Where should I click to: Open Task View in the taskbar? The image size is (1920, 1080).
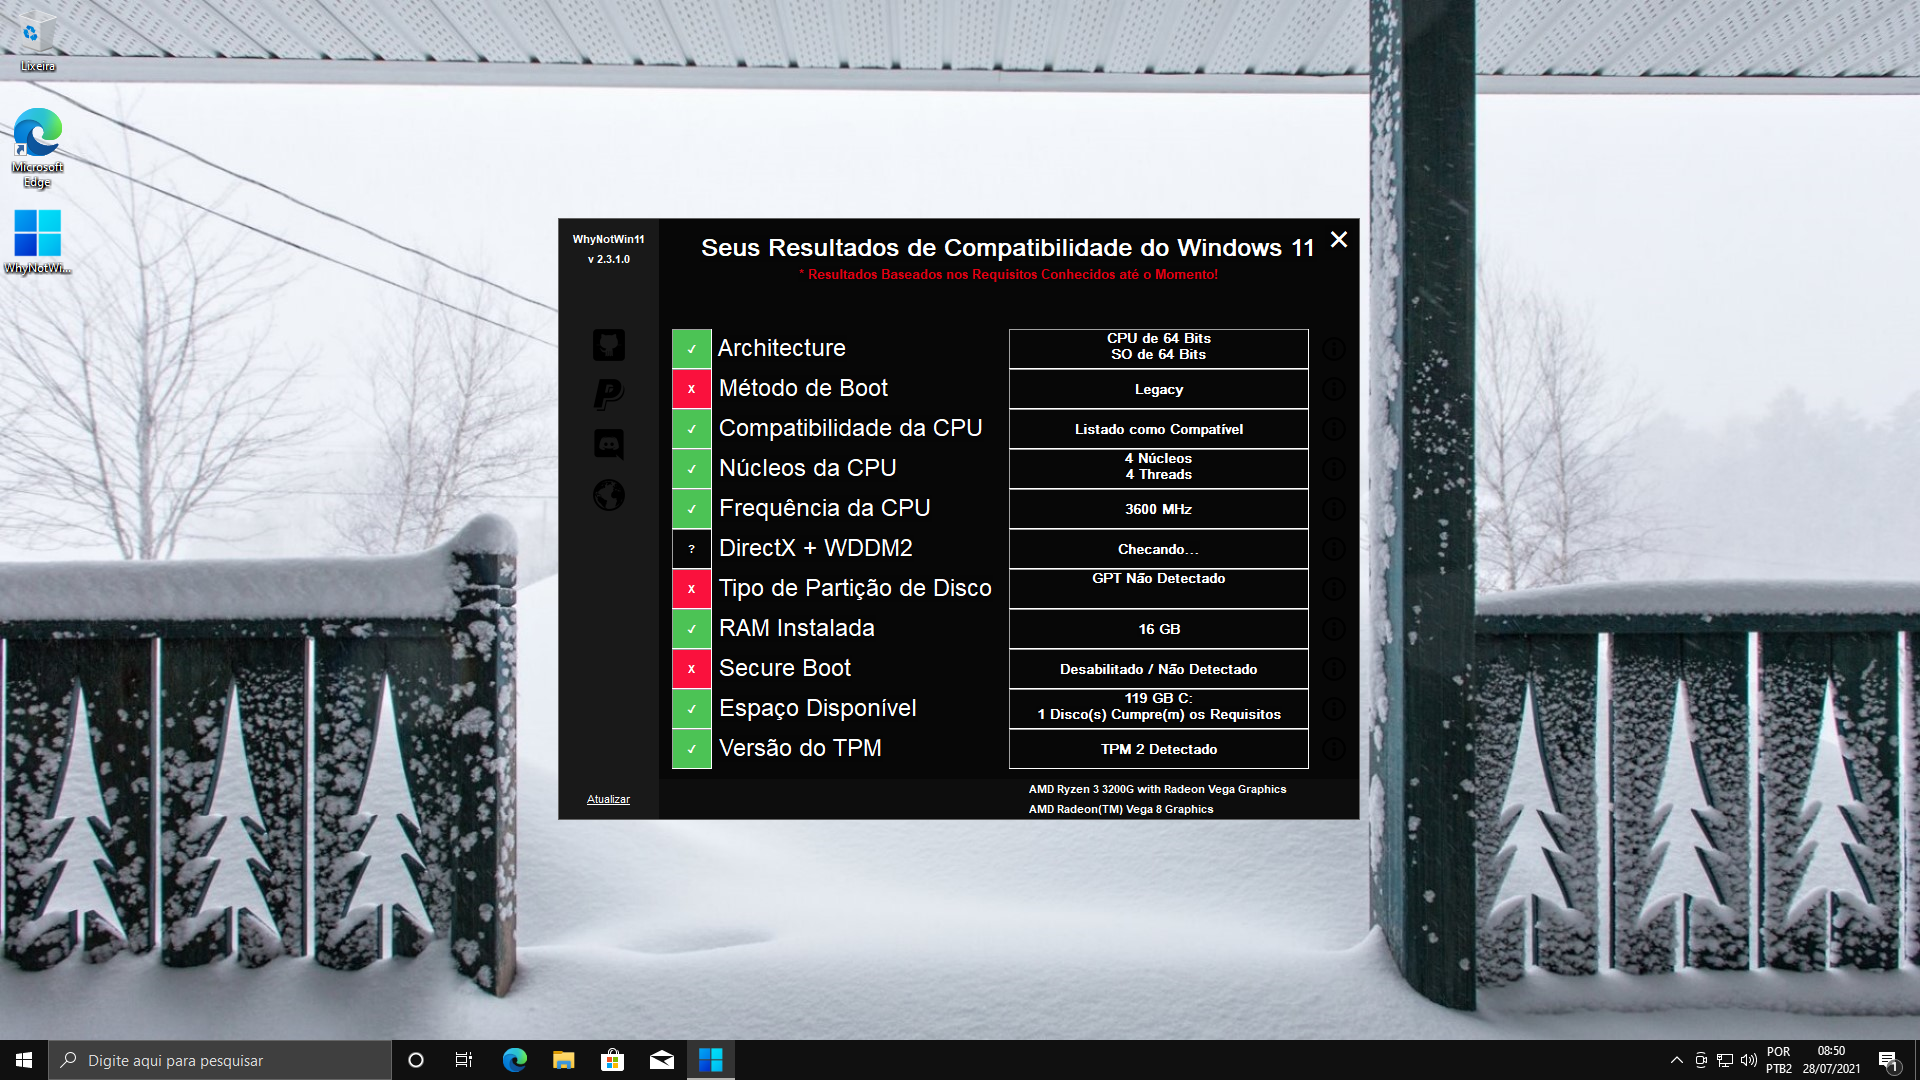pyautogui.click(x=464, y=1060)
